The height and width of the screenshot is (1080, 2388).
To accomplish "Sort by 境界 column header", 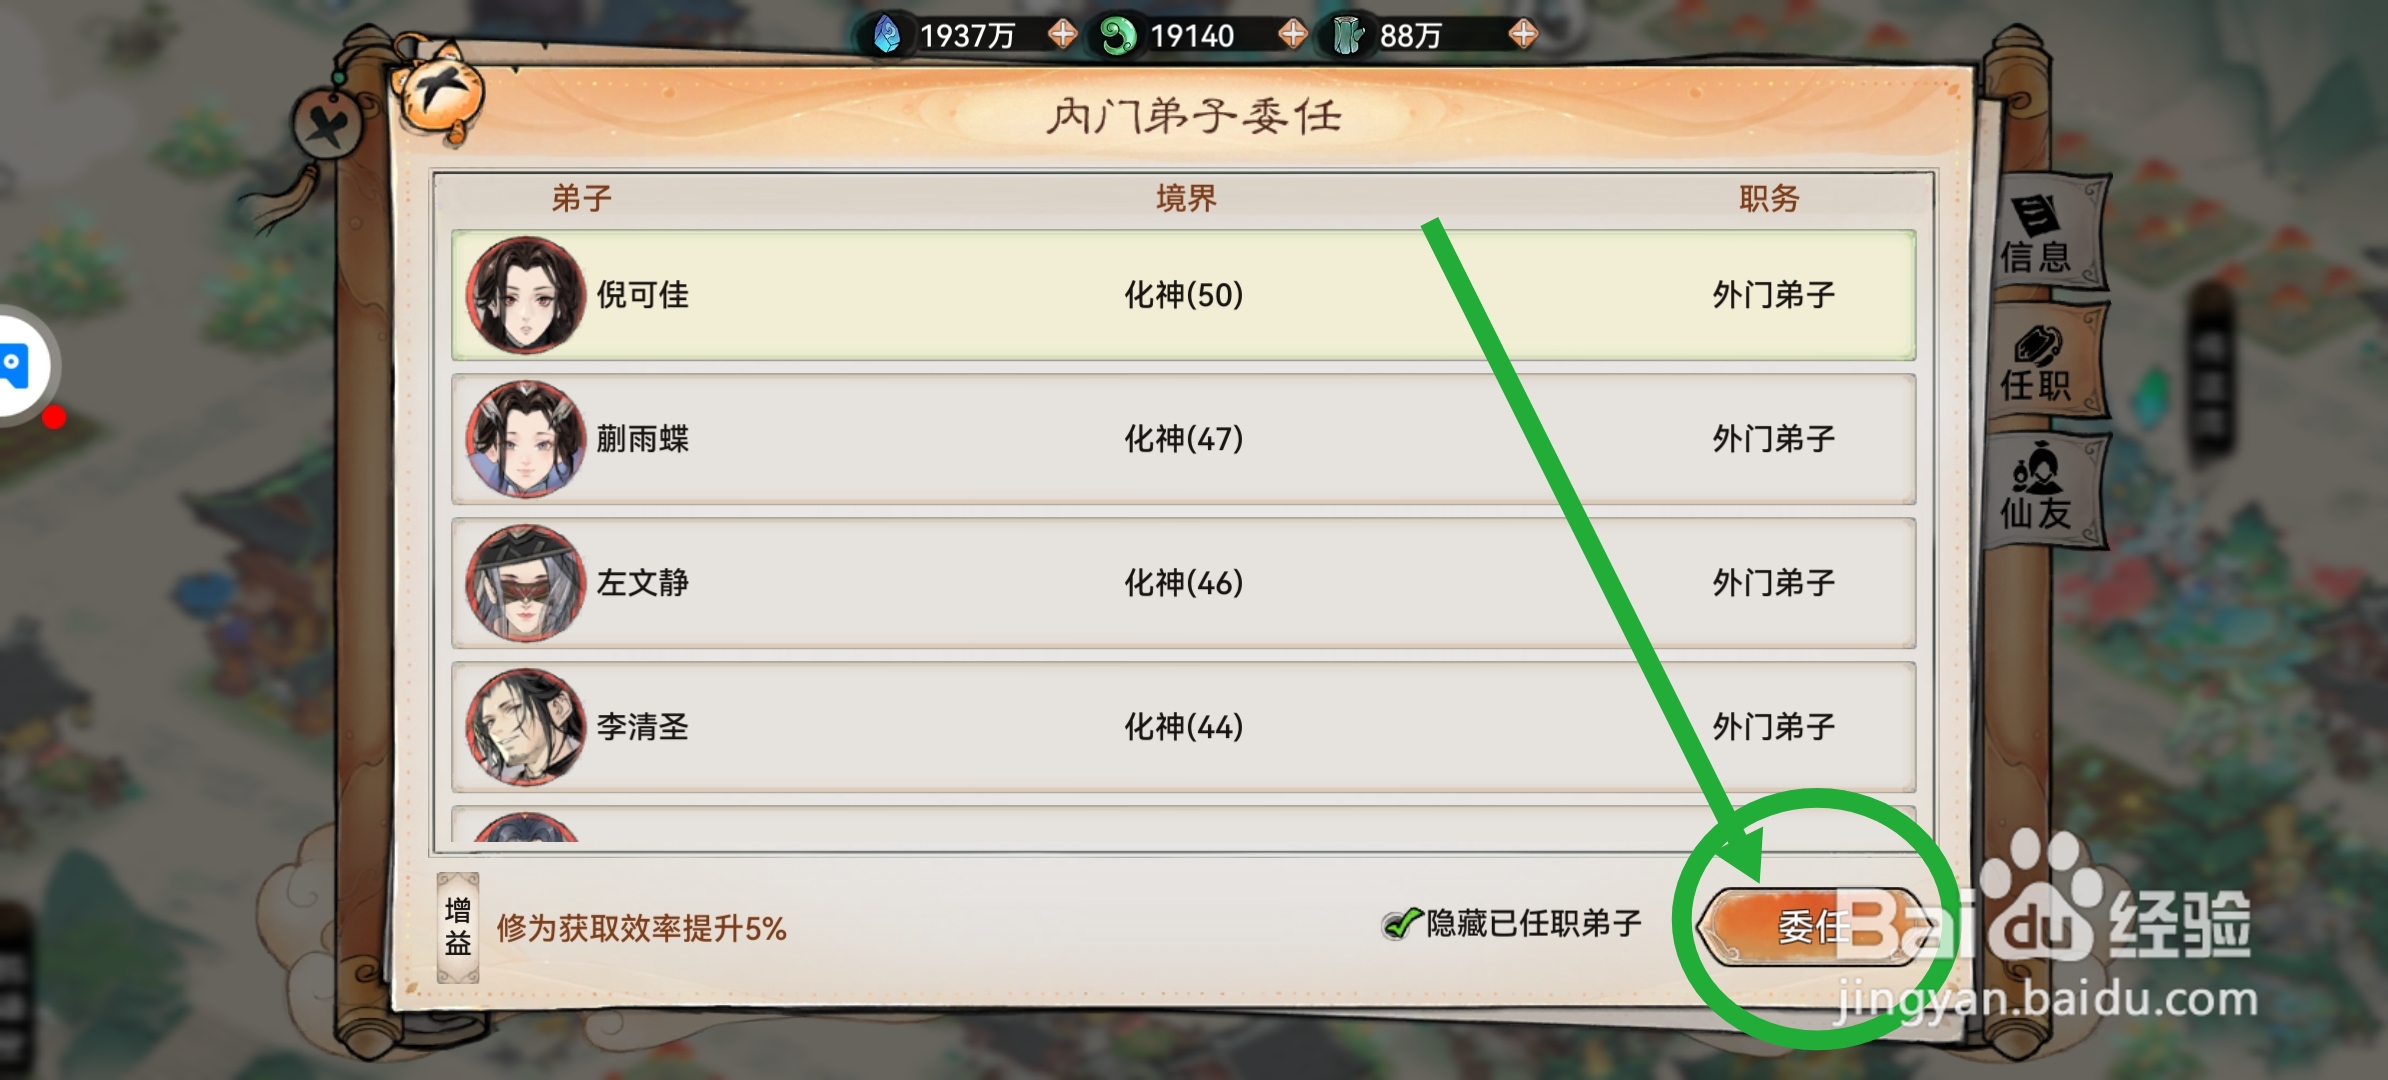I will pos(1186,198).
